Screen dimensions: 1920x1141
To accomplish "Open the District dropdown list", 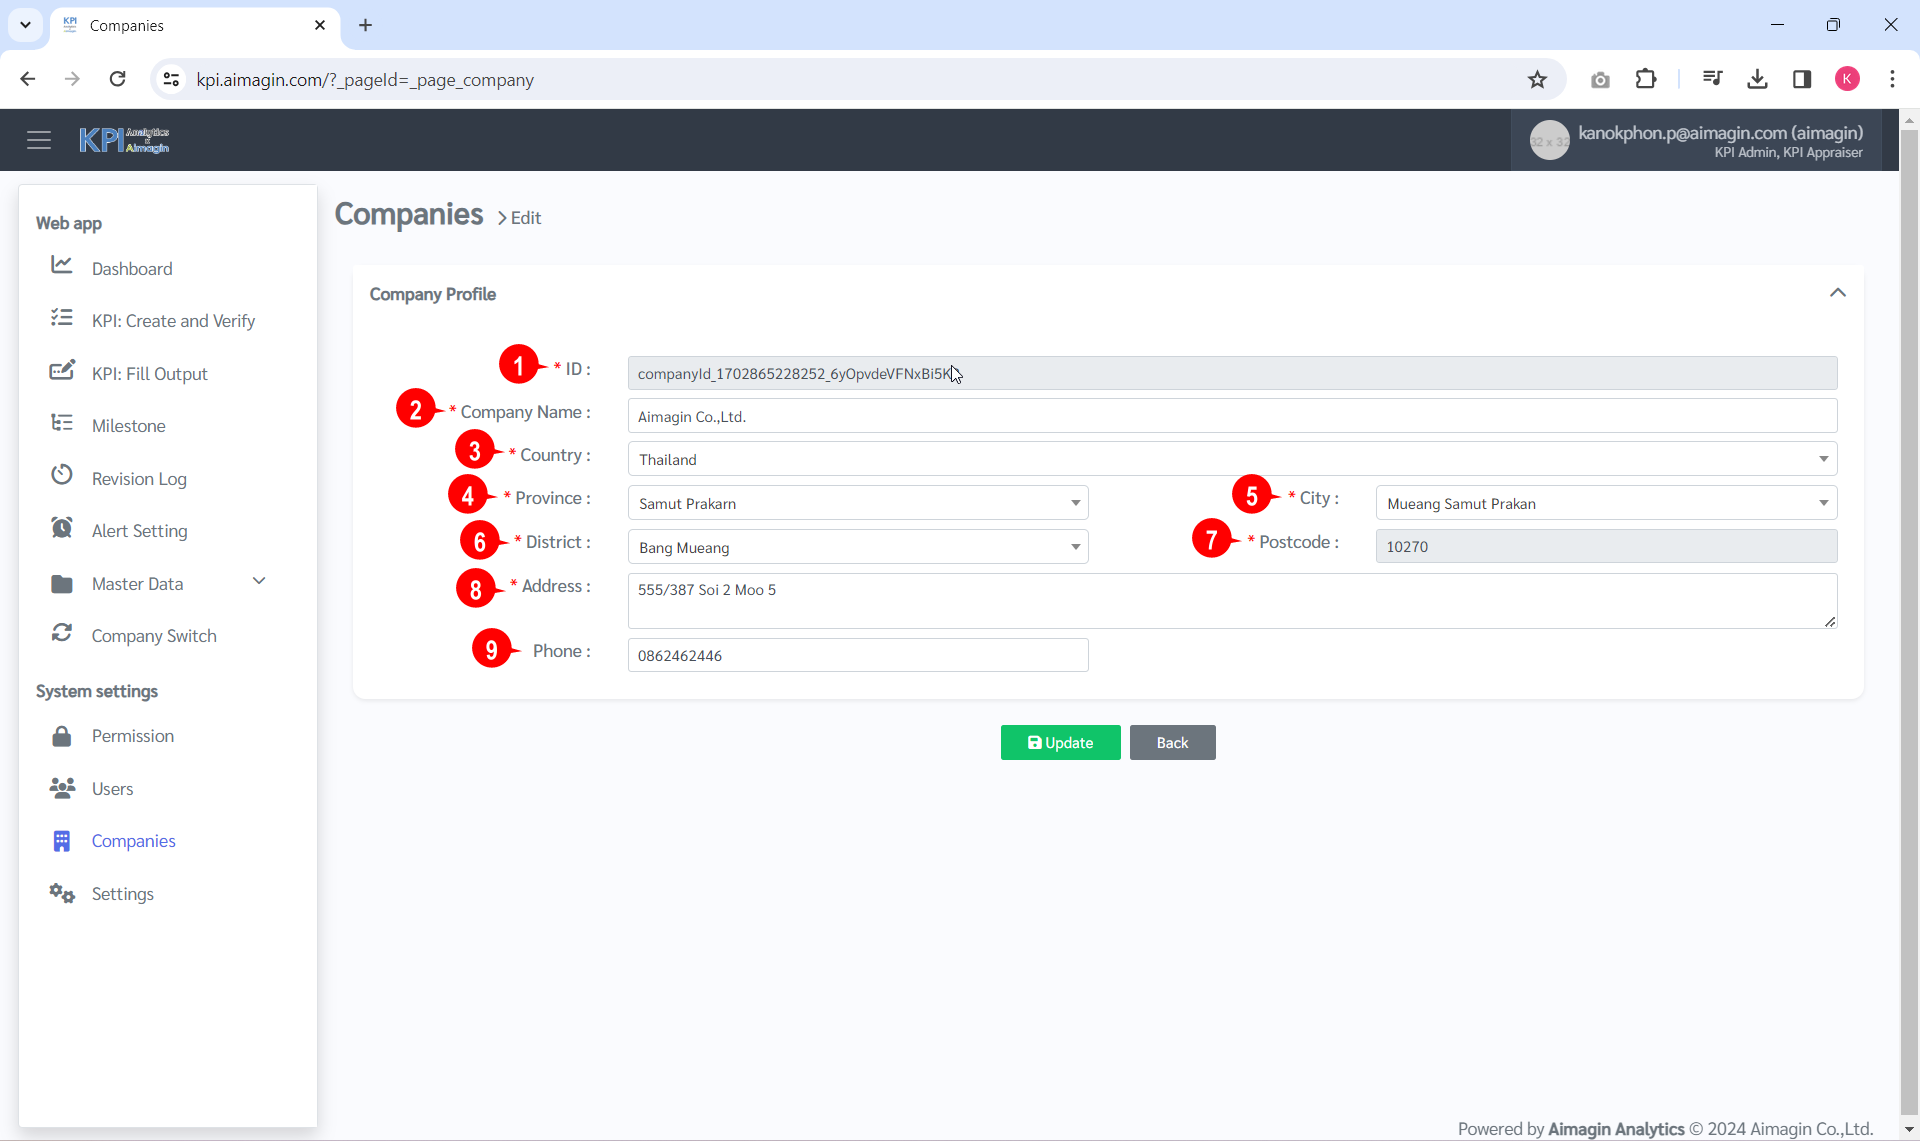I will (857, 547).
